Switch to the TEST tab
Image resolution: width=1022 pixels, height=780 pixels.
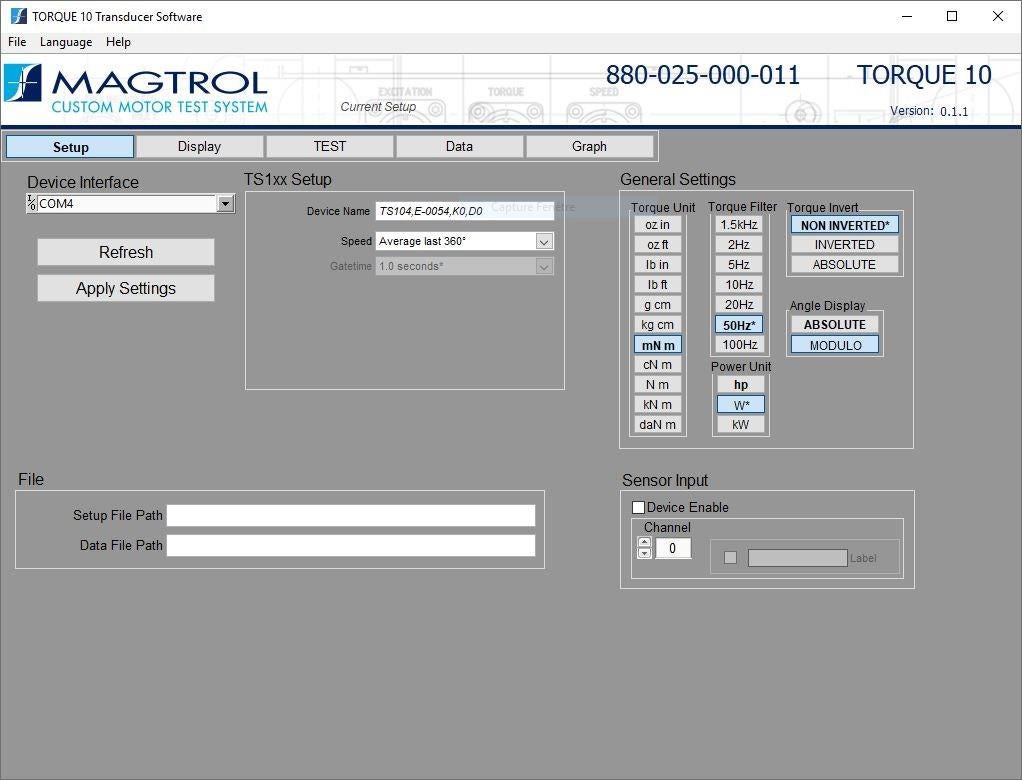click(329, 147)
